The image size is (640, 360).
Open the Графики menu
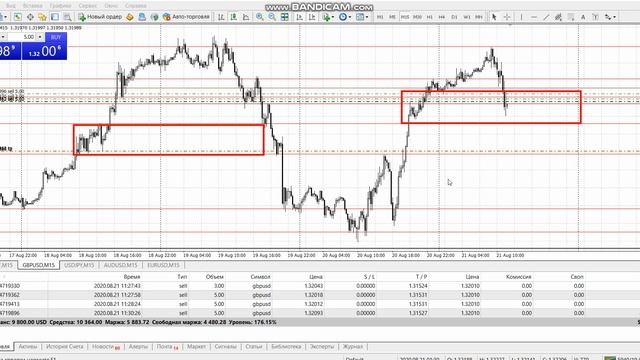pyautogui.click(x=60, y=6)
